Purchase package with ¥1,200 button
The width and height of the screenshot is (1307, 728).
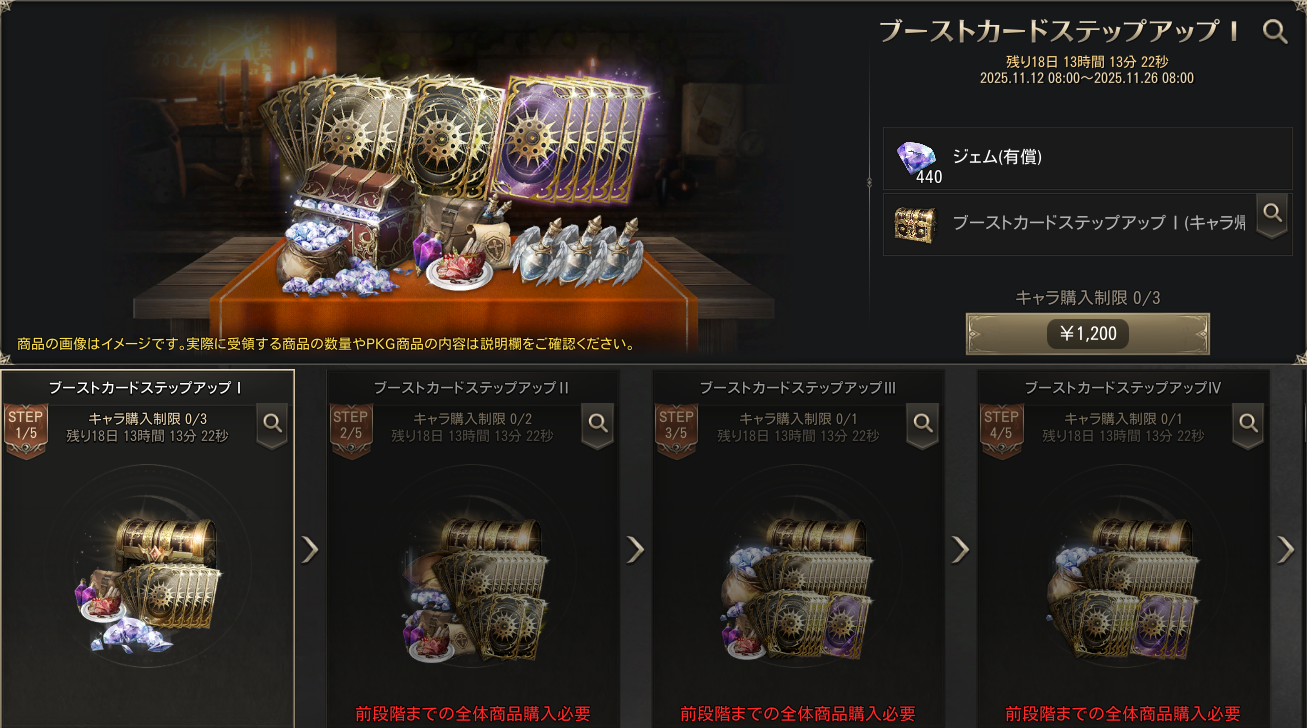click(x=1088, y=334)
